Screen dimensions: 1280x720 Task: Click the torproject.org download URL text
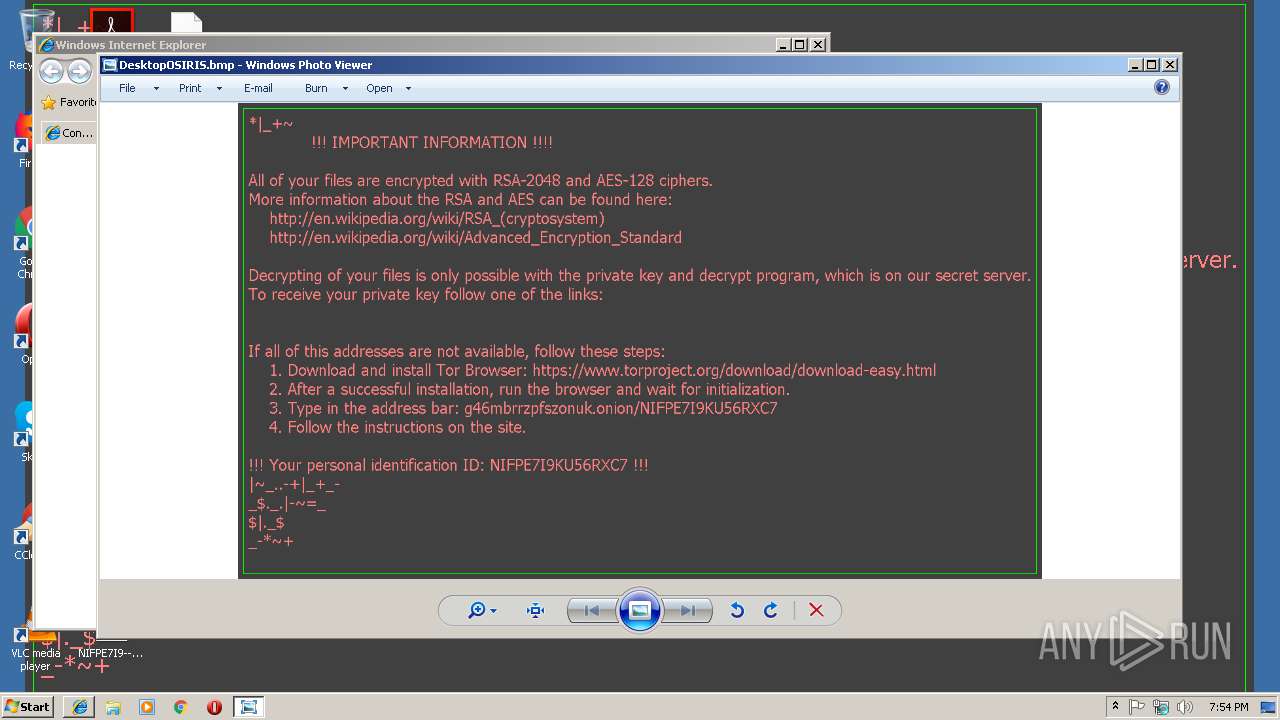click(734, 370)
